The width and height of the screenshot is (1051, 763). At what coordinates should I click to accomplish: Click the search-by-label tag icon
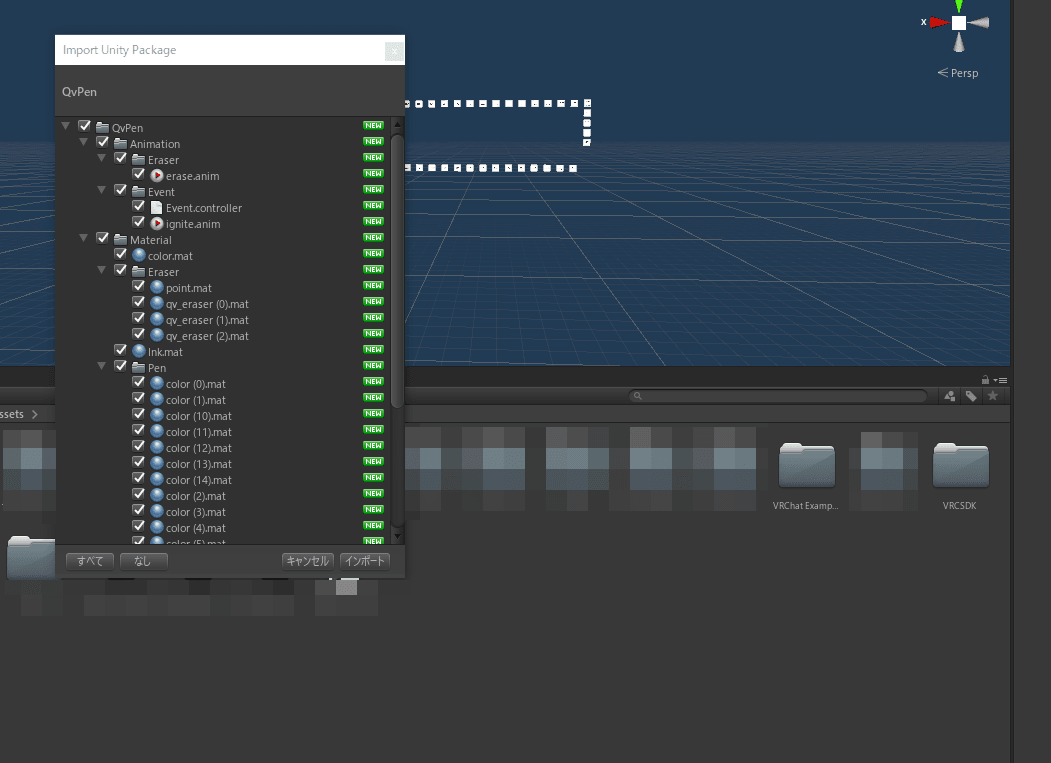(x=971, y=397)
